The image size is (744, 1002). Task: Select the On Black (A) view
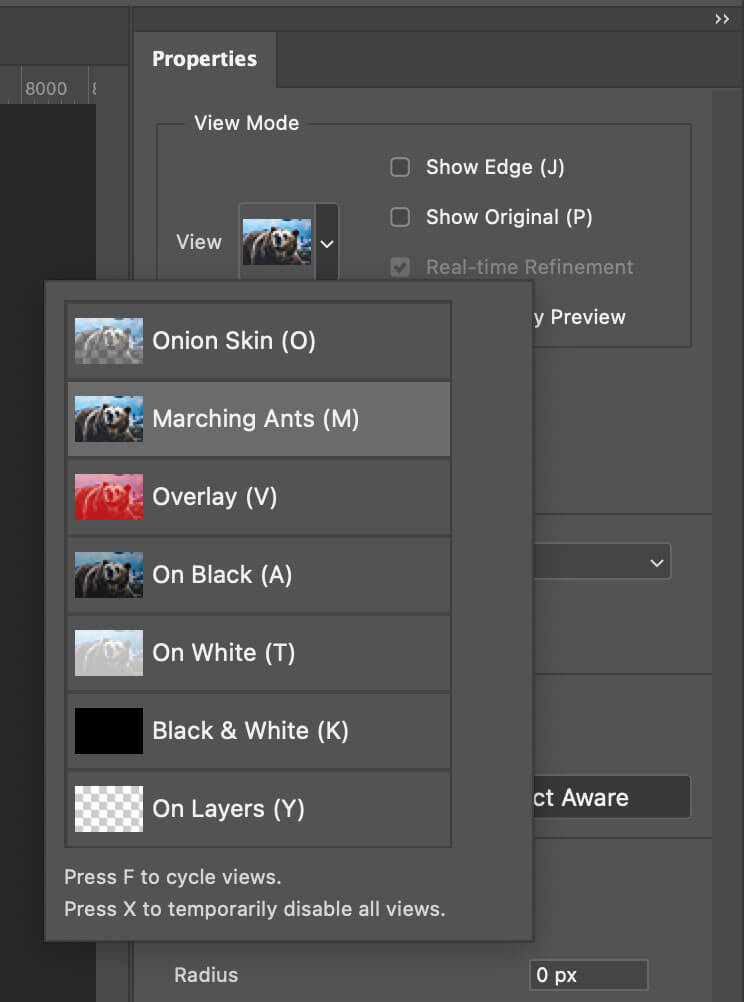coord(259,575)
